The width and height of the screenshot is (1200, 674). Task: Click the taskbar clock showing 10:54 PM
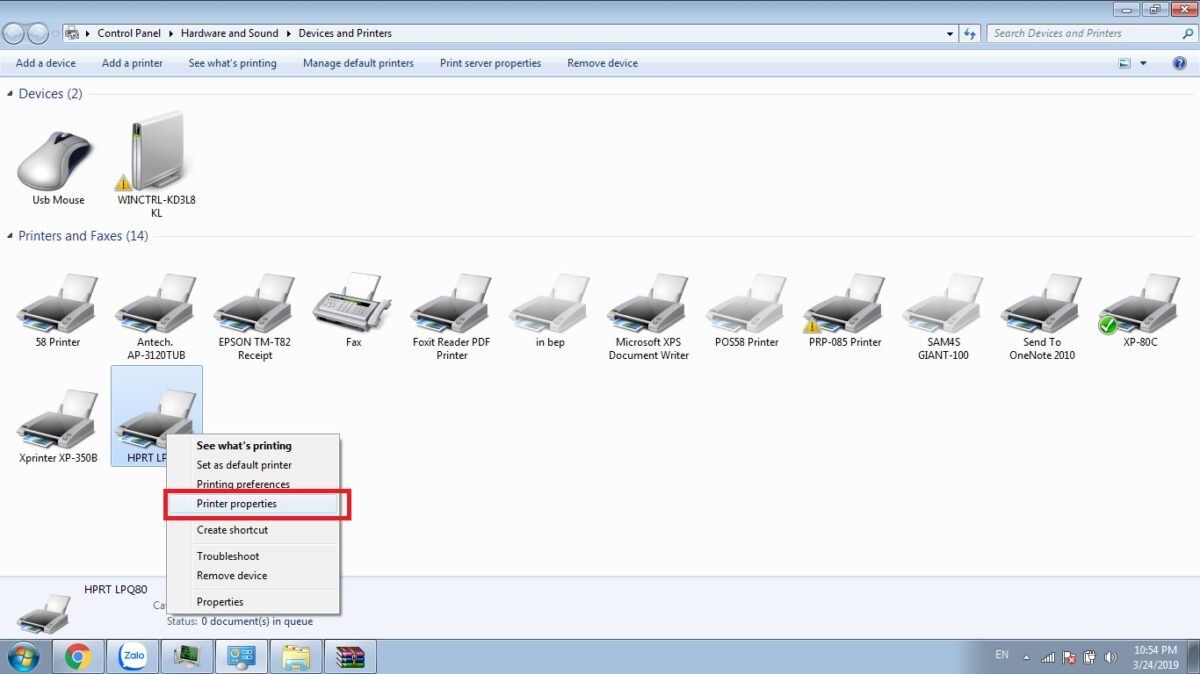(x=1155, y=656)
